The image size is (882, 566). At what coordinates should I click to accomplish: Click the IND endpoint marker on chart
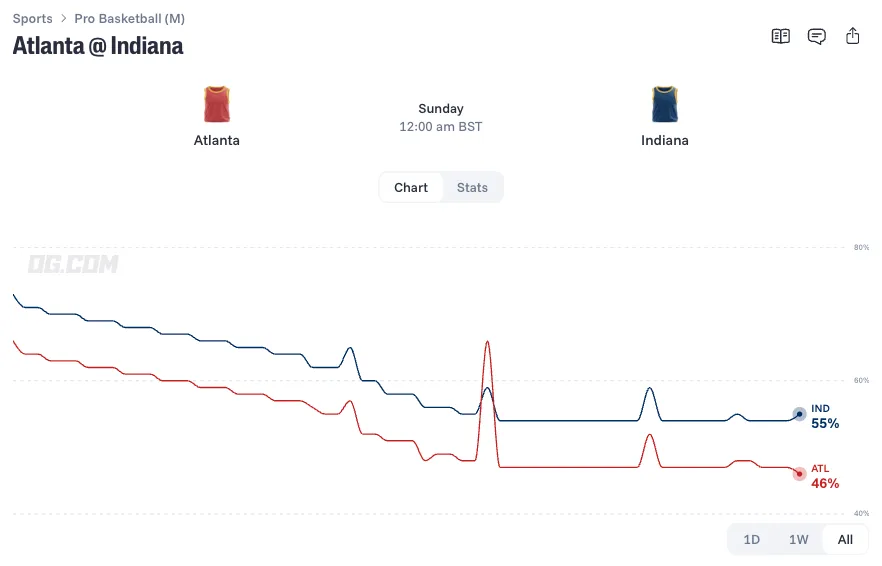coord(799,414)
